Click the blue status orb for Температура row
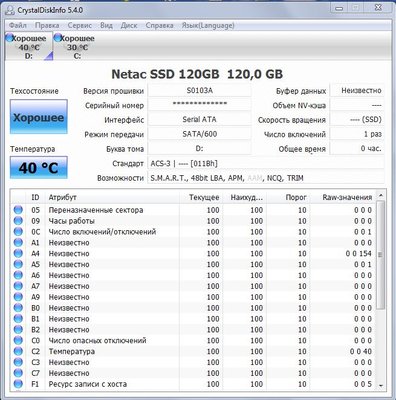This screenshot has height=400, width=396. tap(18, 351)
